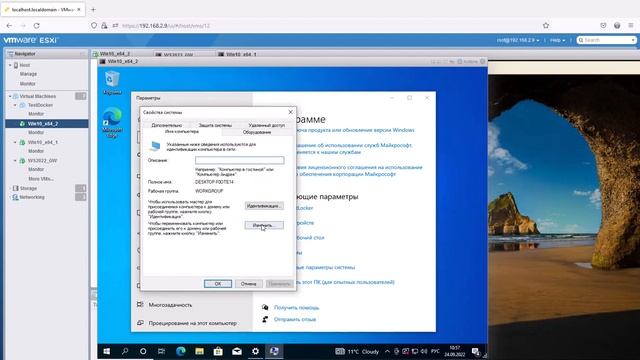This screenshot has height=360, width=640.
Task: Collapse the Virtual Machines tree node
Action: click(x=10, y=96)
